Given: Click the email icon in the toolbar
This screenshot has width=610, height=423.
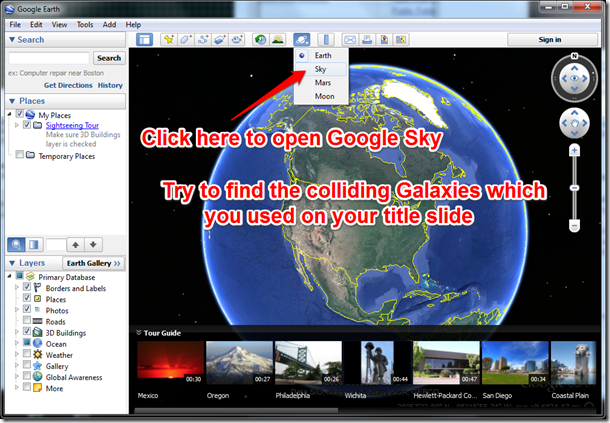Looking at the screenshot, I should (x=350, y=40).
